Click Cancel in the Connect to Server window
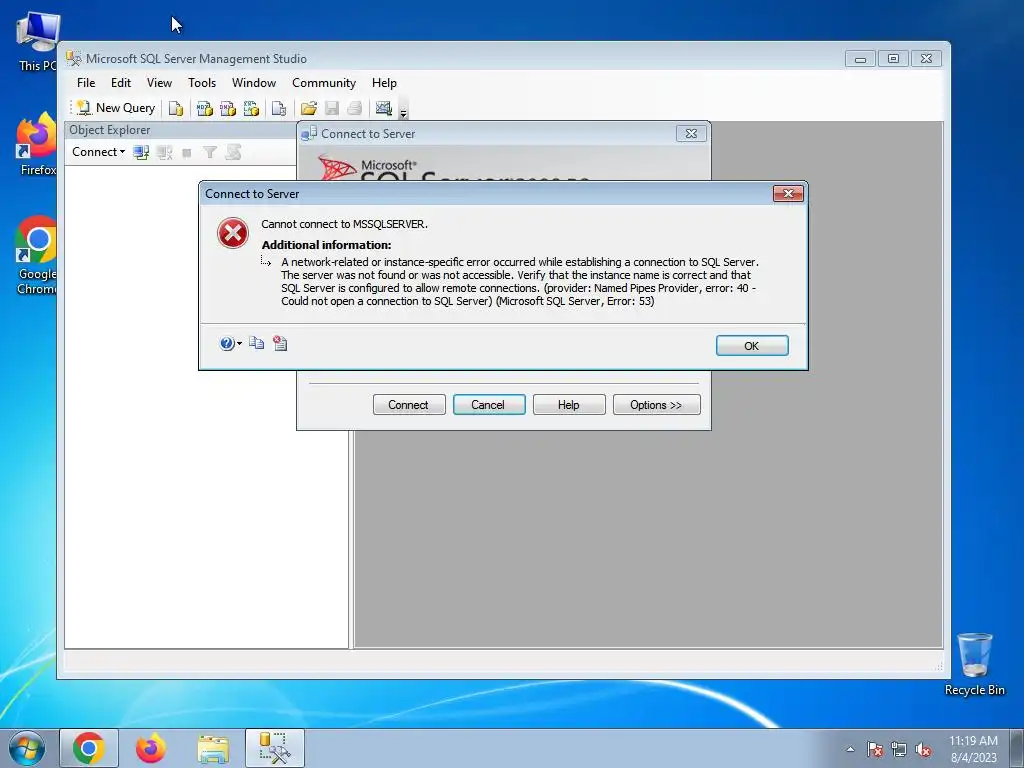 [488, 405]
